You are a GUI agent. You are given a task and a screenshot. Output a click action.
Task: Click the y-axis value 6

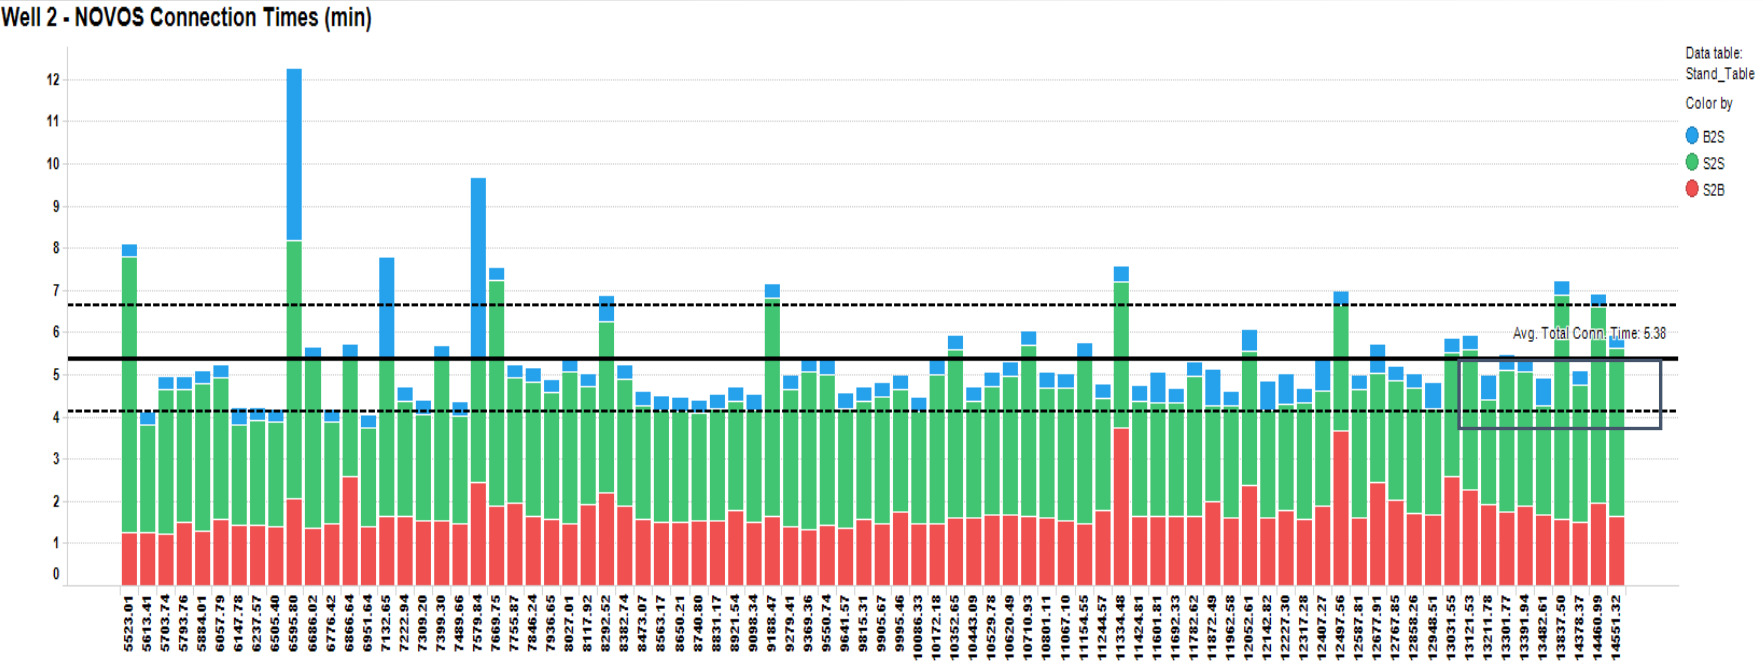click(56, 332)
